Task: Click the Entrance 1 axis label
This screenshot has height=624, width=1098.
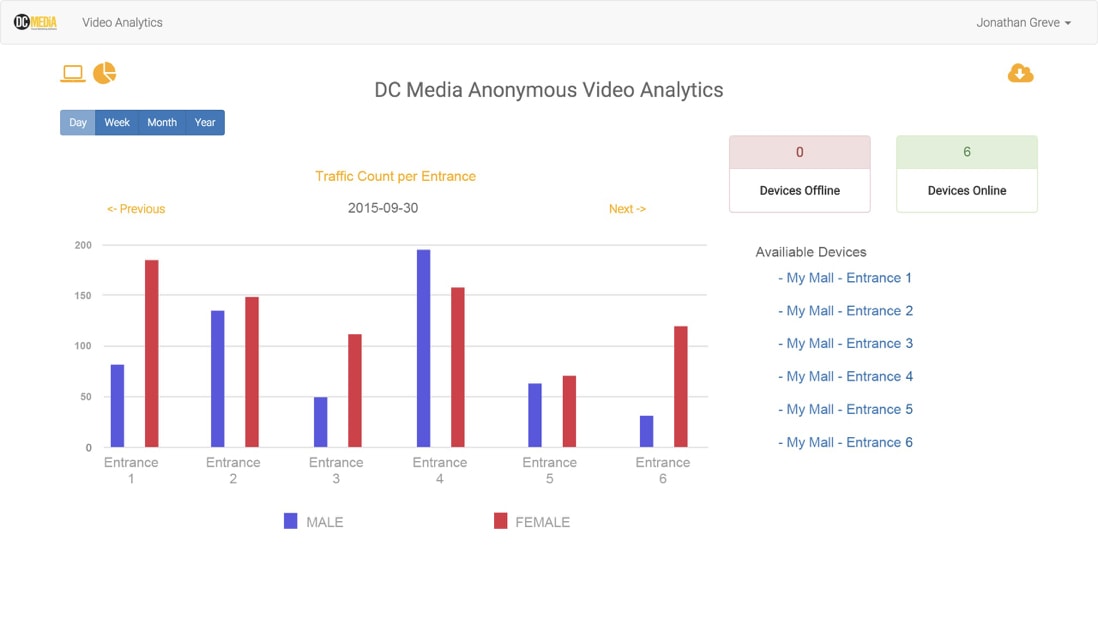Action: [x=131, y=471]
